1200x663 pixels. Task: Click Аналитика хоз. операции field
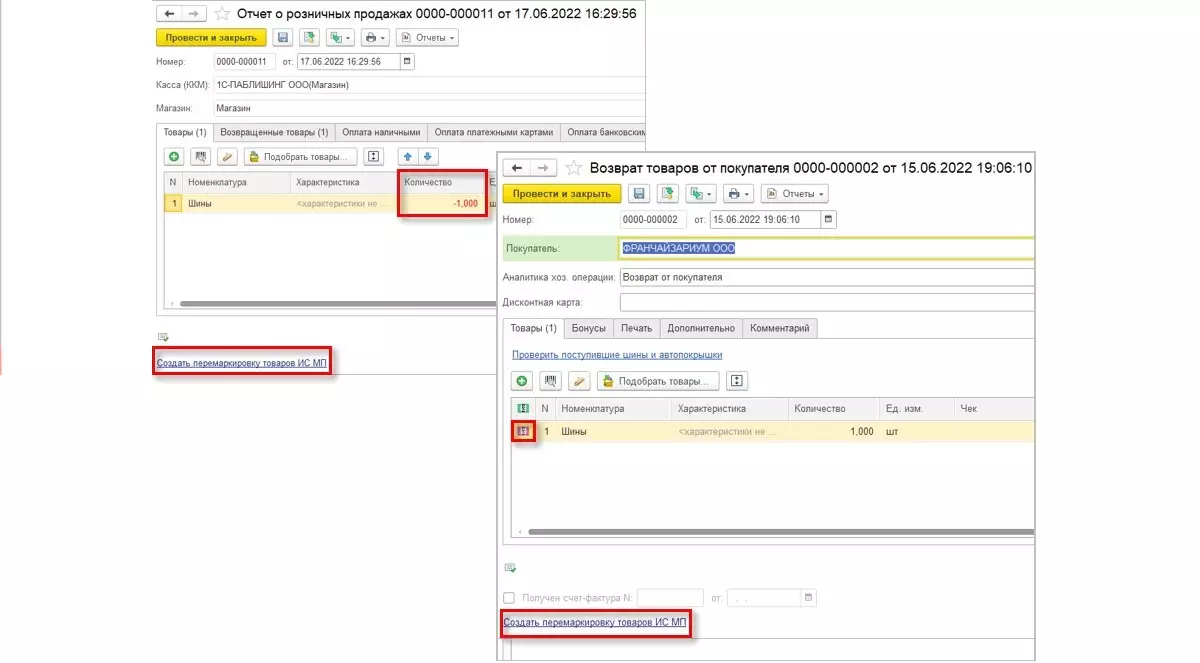[x=827, y=277]
